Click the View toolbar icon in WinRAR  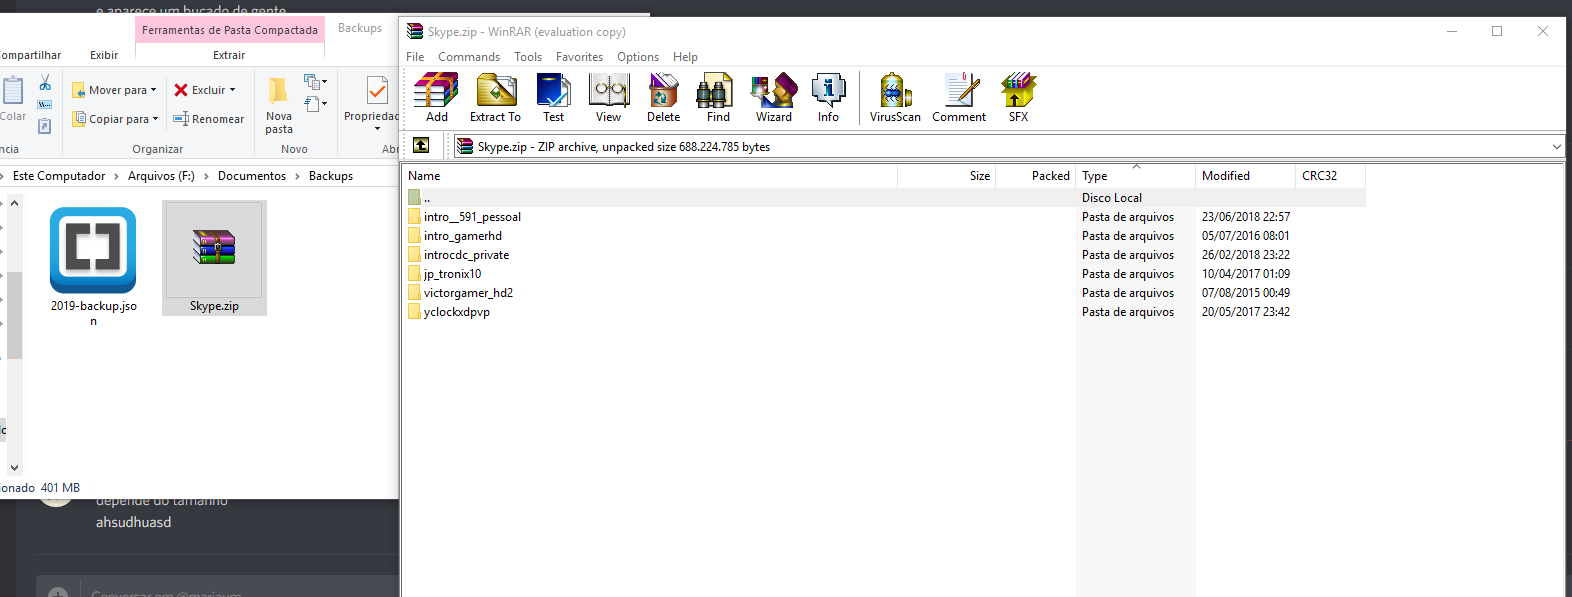coord(608,98)
